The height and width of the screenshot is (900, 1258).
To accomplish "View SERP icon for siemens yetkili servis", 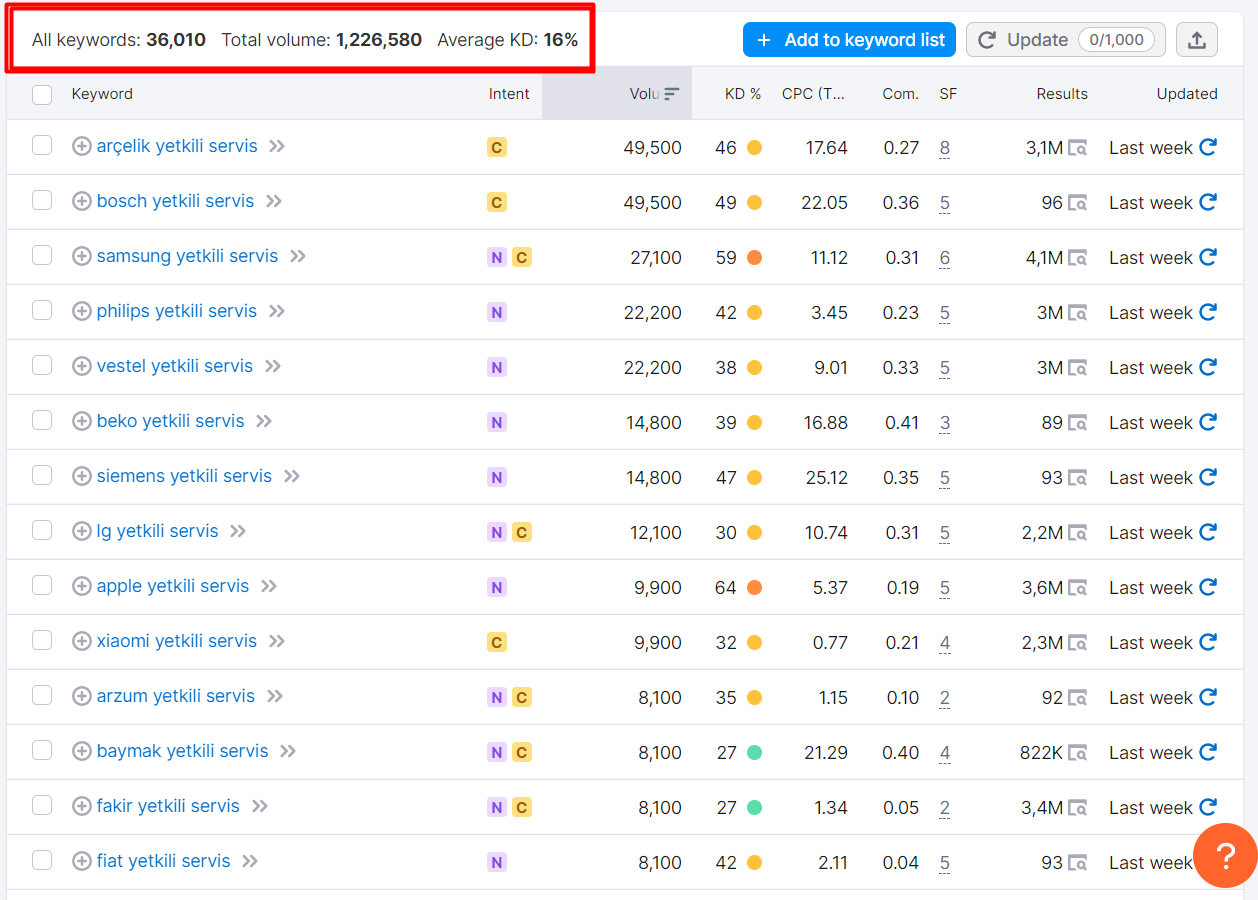I will click(1077, 478).
